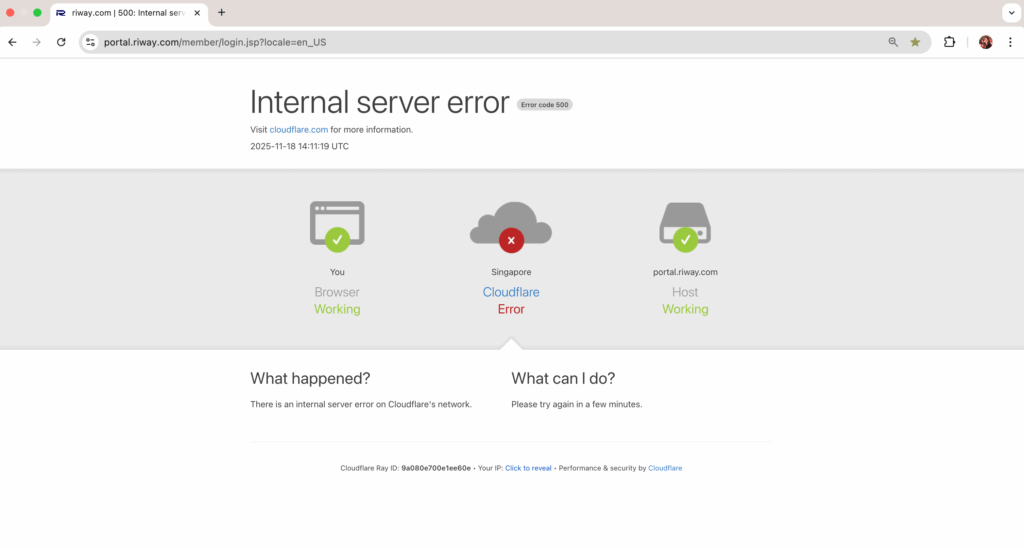Click the timestamp 2025-11-18 14:11:19 UTC
This screenshot has width=1024, height=548.
(299, 146)
